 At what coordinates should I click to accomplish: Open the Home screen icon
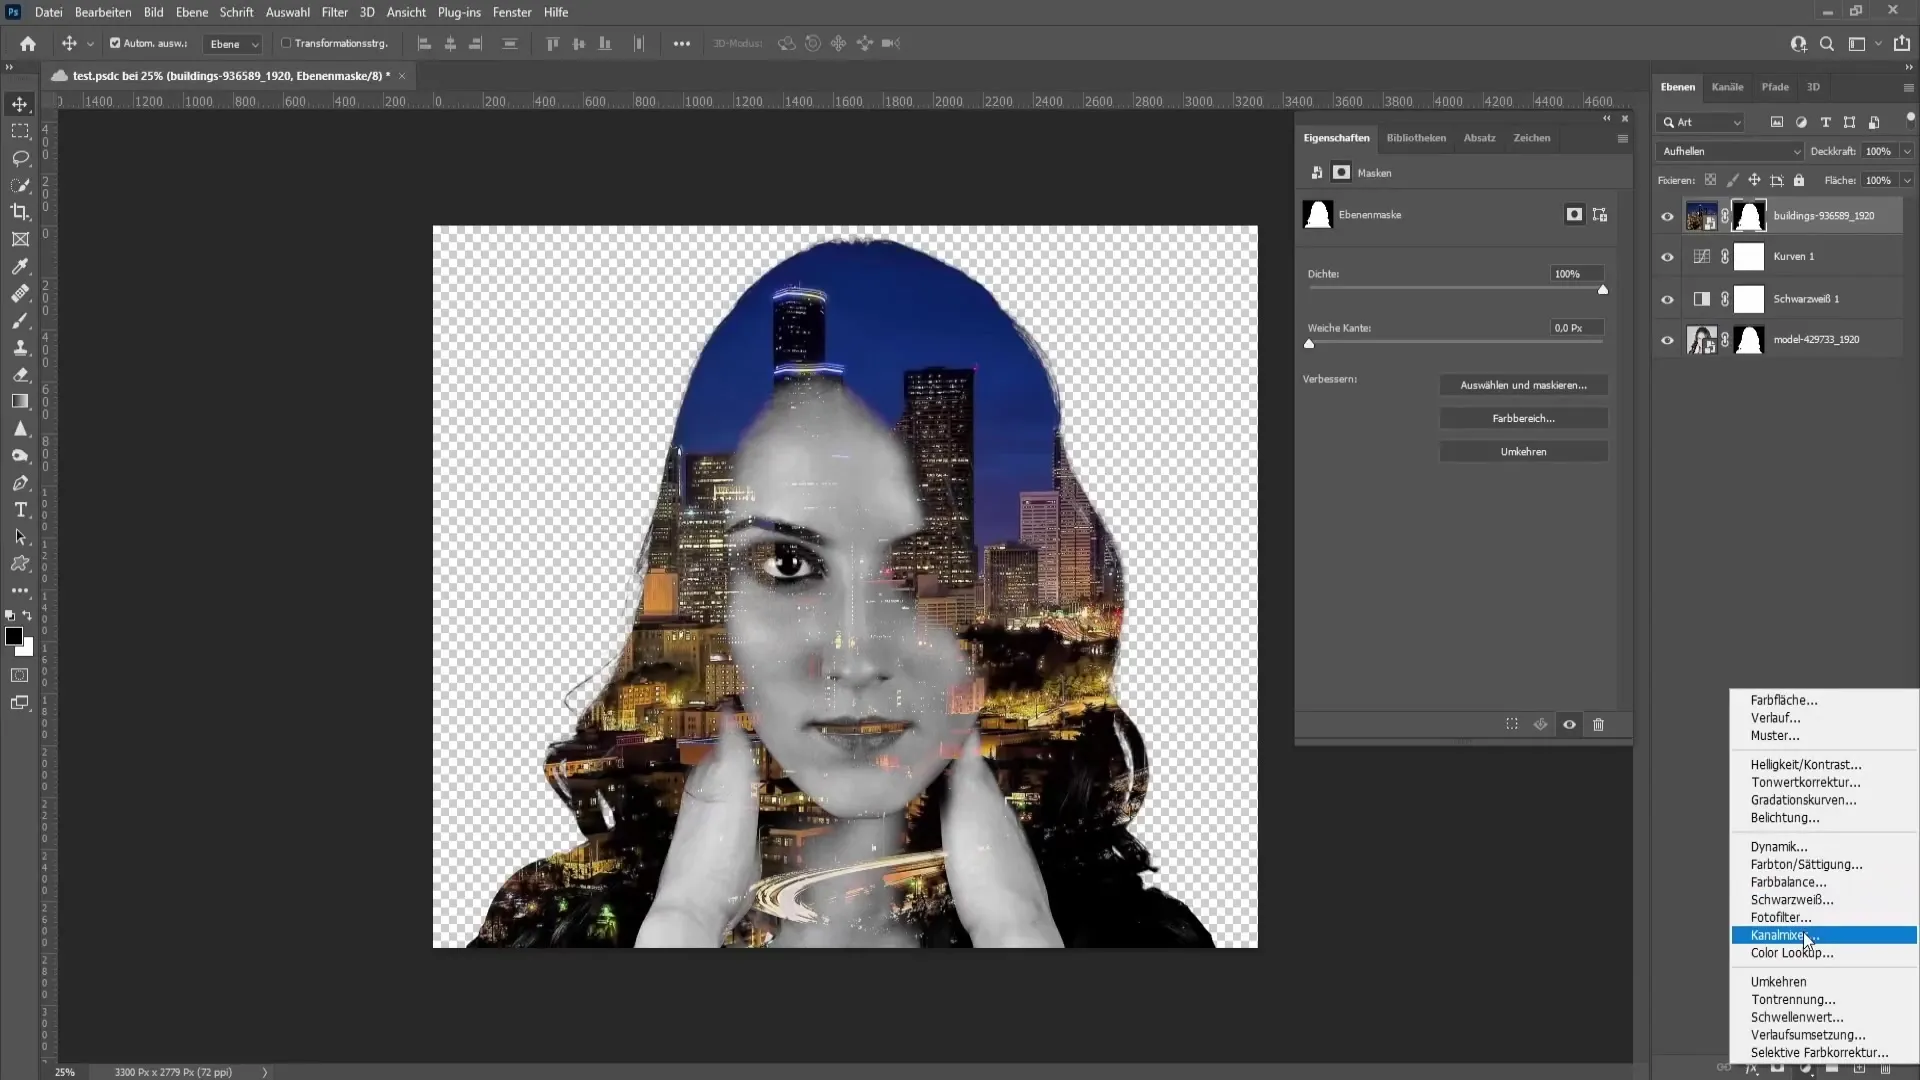(28, 43)
